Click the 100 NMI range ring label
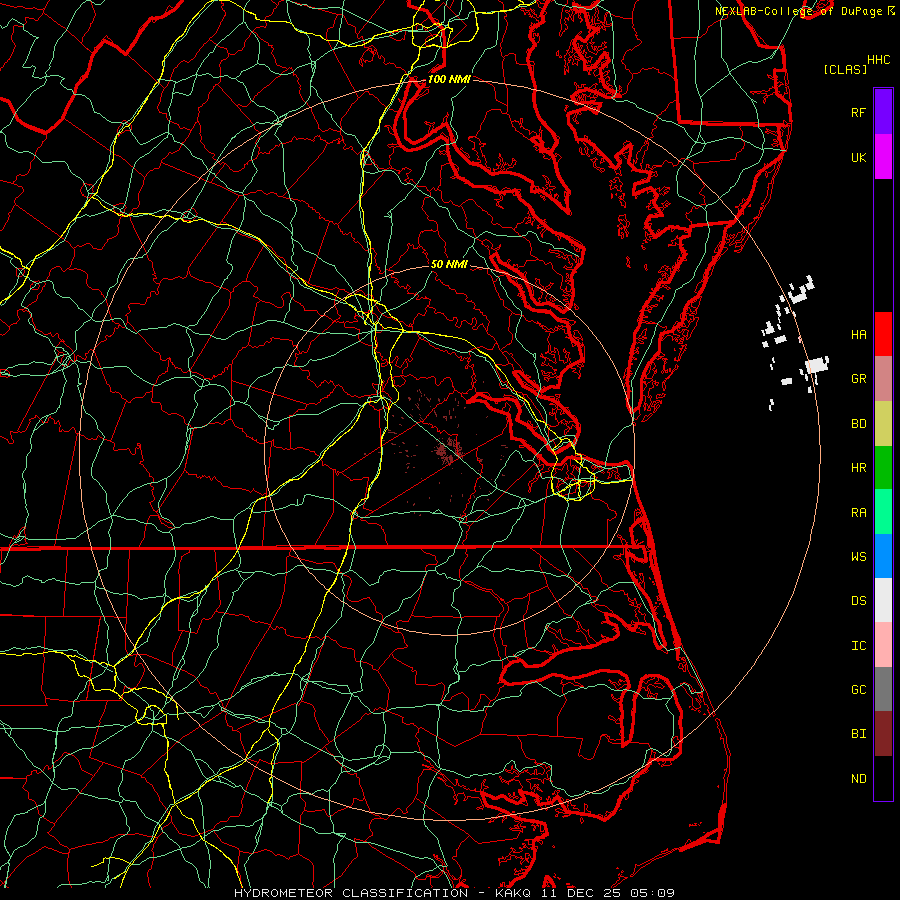This screenshot has width=900, height=900. tap(449, 79)
